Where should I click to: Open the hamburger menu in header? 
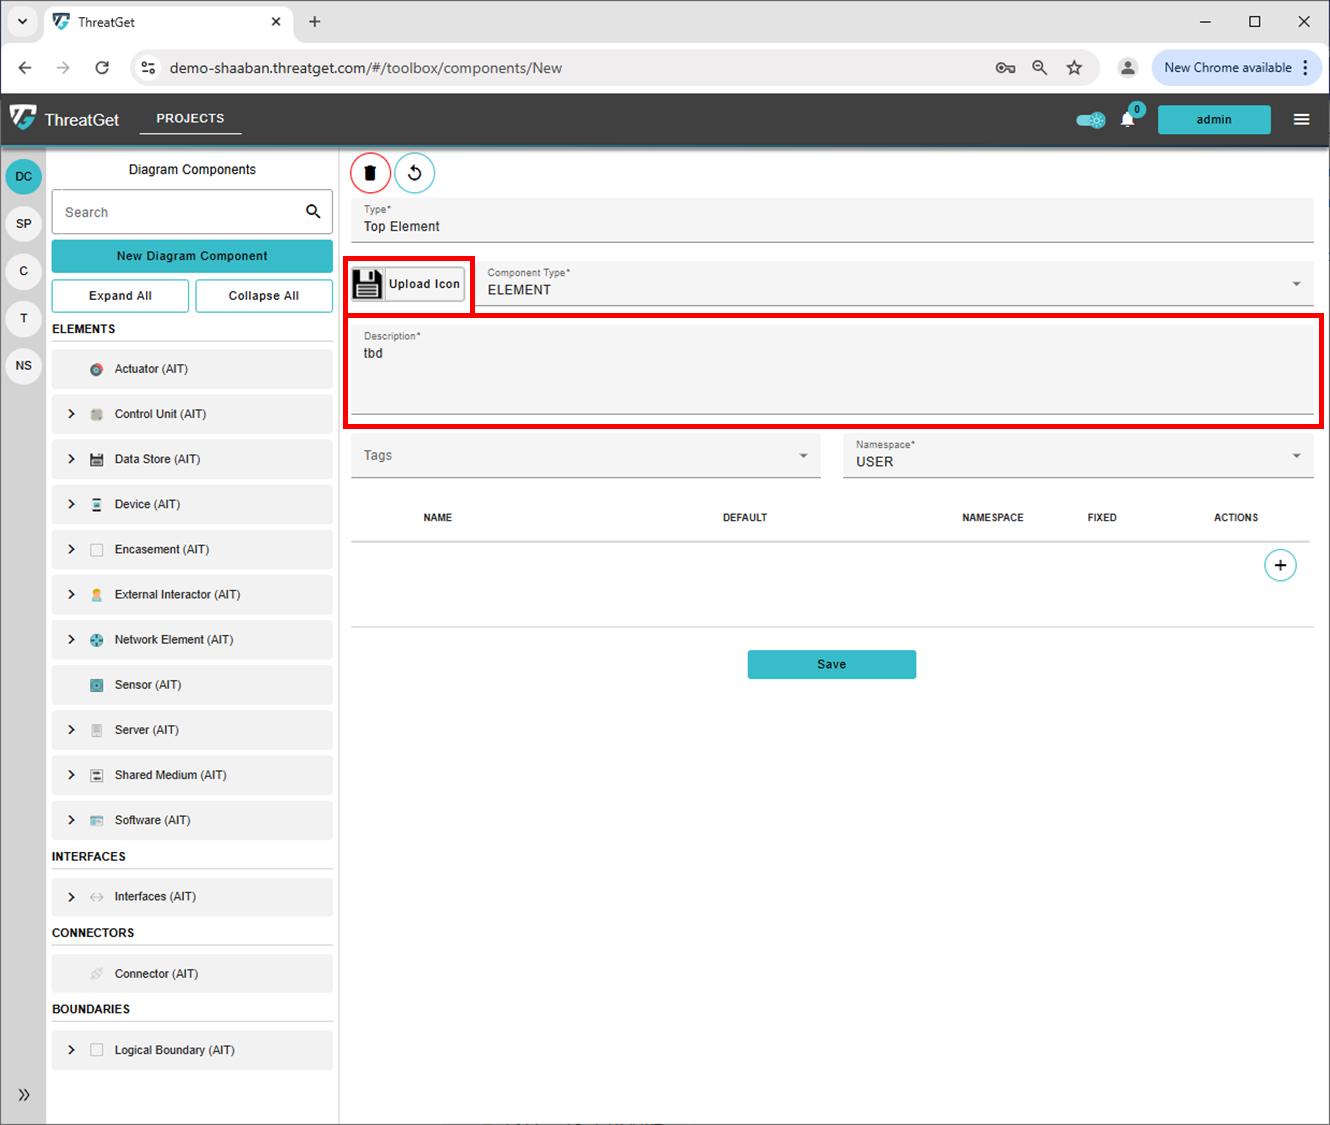coord(1301,120)
